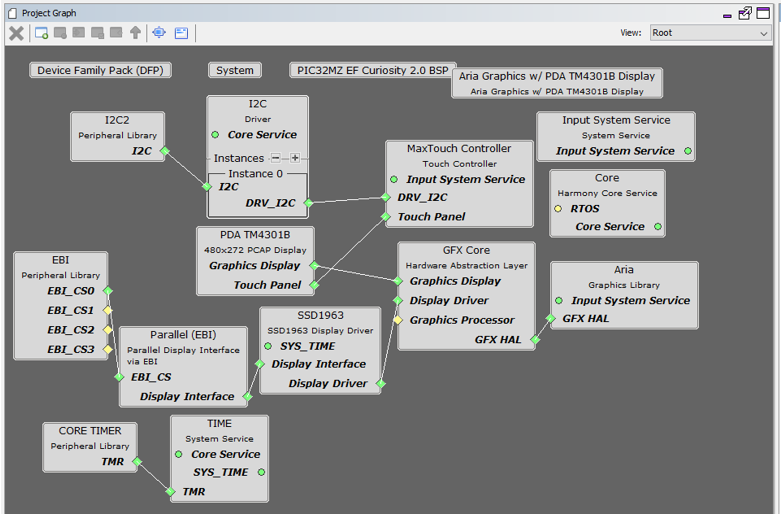This screenshot has width=784, height=519.
Task: Select the System node
Action: 235,70
